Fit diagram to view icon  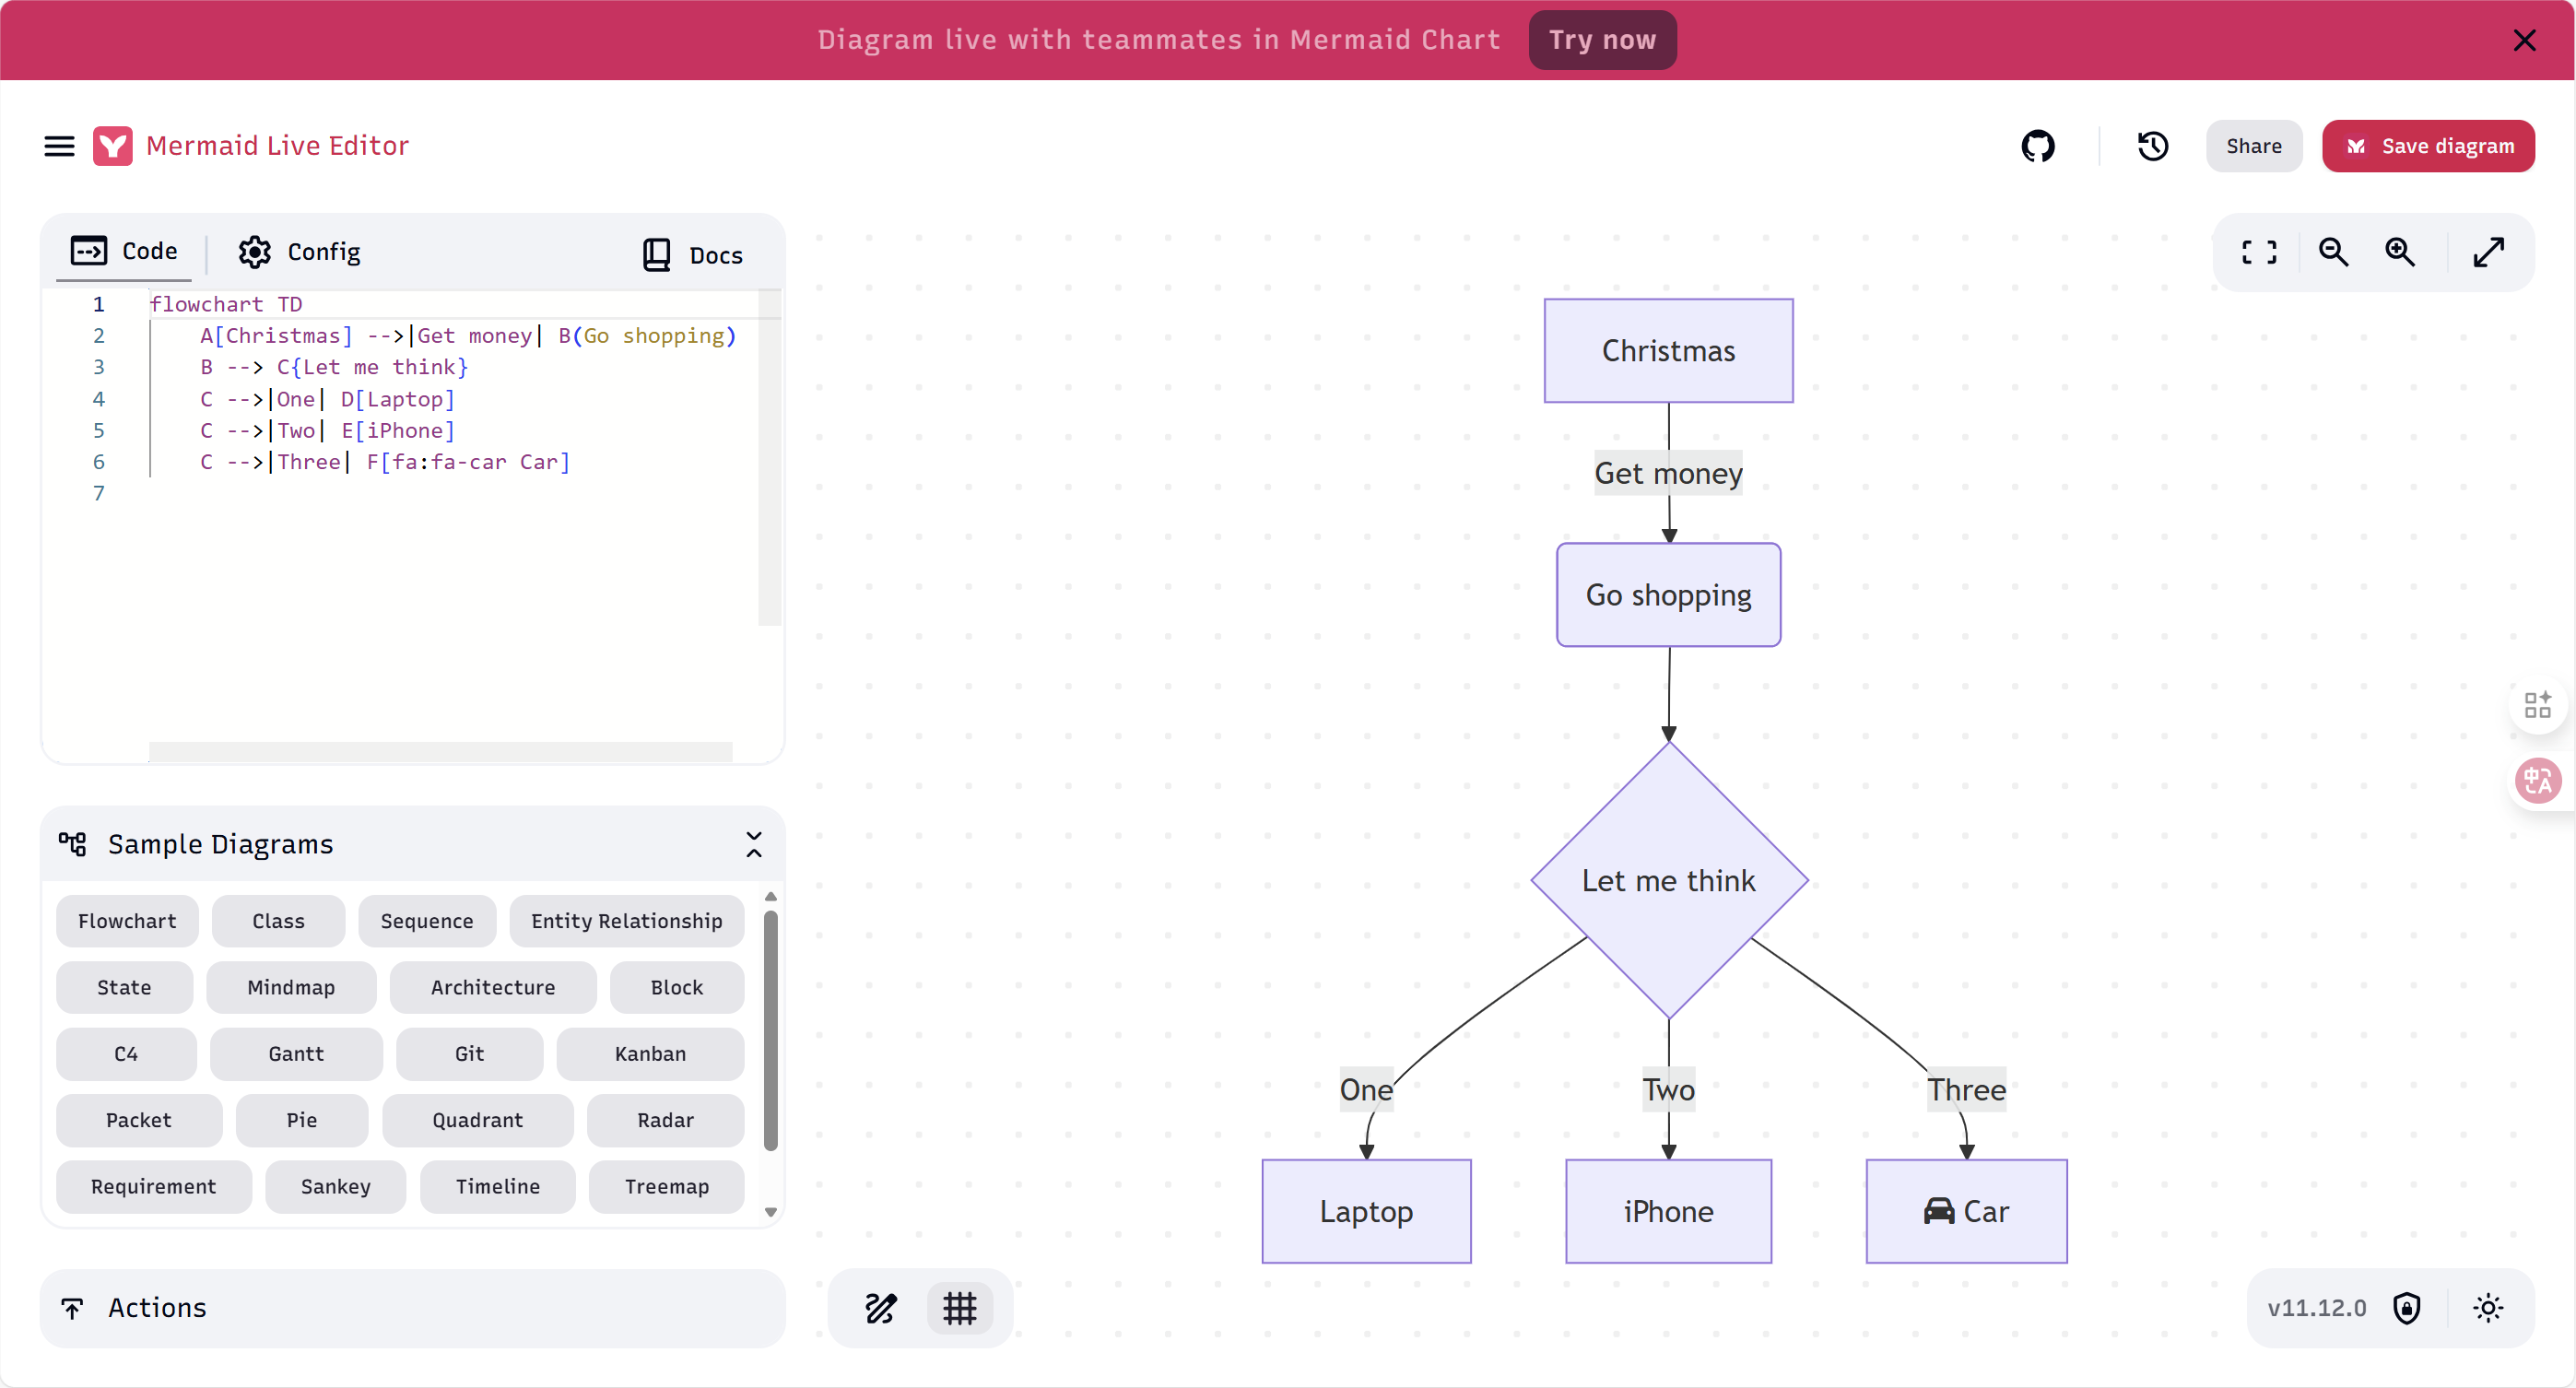(2259, 252)
